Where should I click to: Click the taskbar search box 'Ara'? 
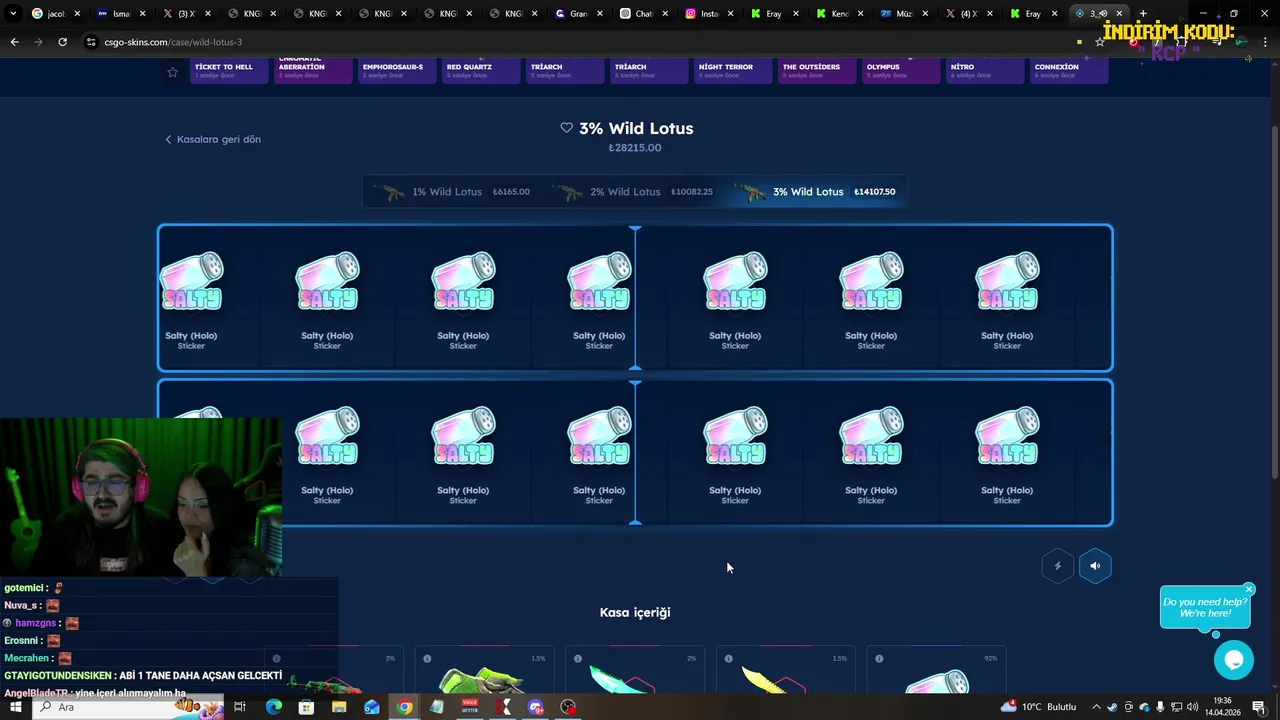click(128, 707)
